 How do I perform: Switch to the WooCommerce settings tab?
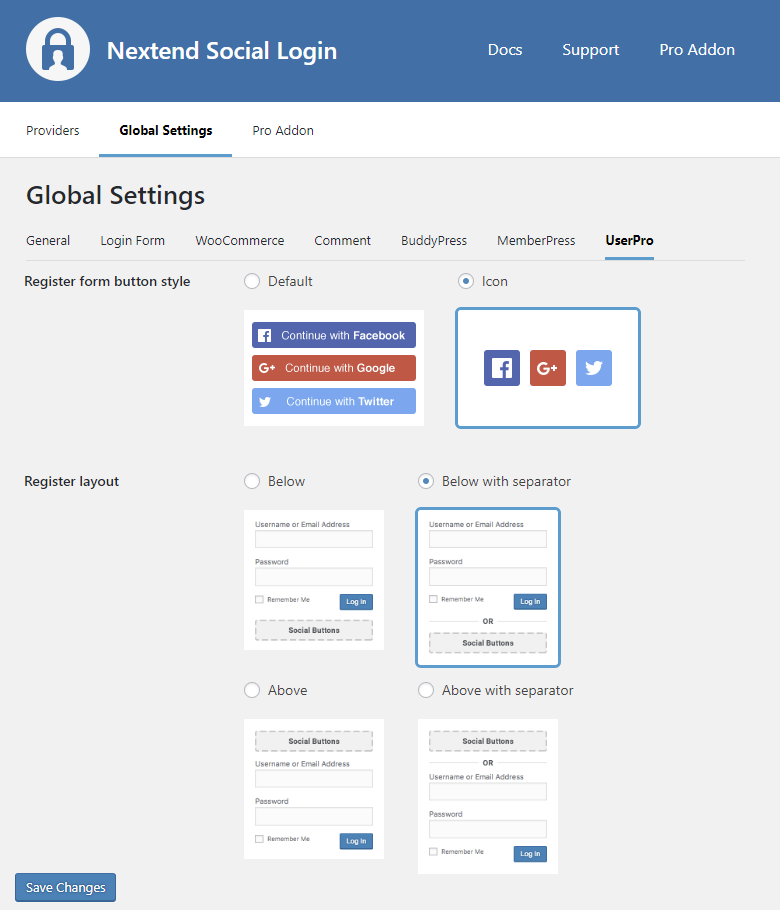pyautogui.click(x=240, y=240)
